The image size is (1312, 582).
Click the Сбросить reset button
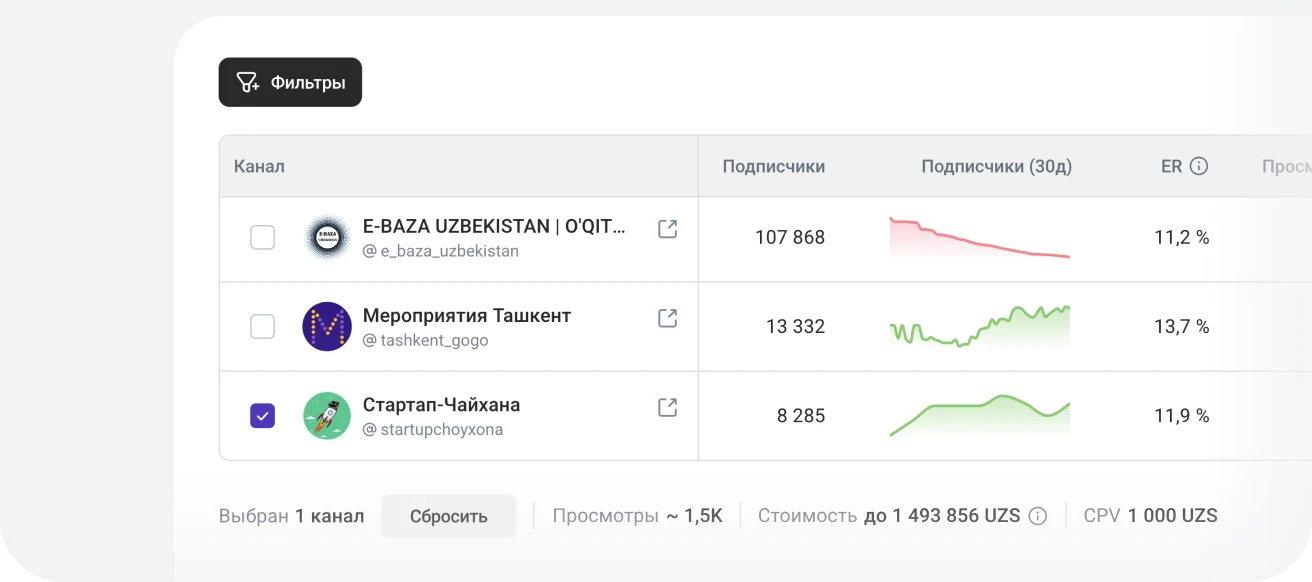pos(449,516)
